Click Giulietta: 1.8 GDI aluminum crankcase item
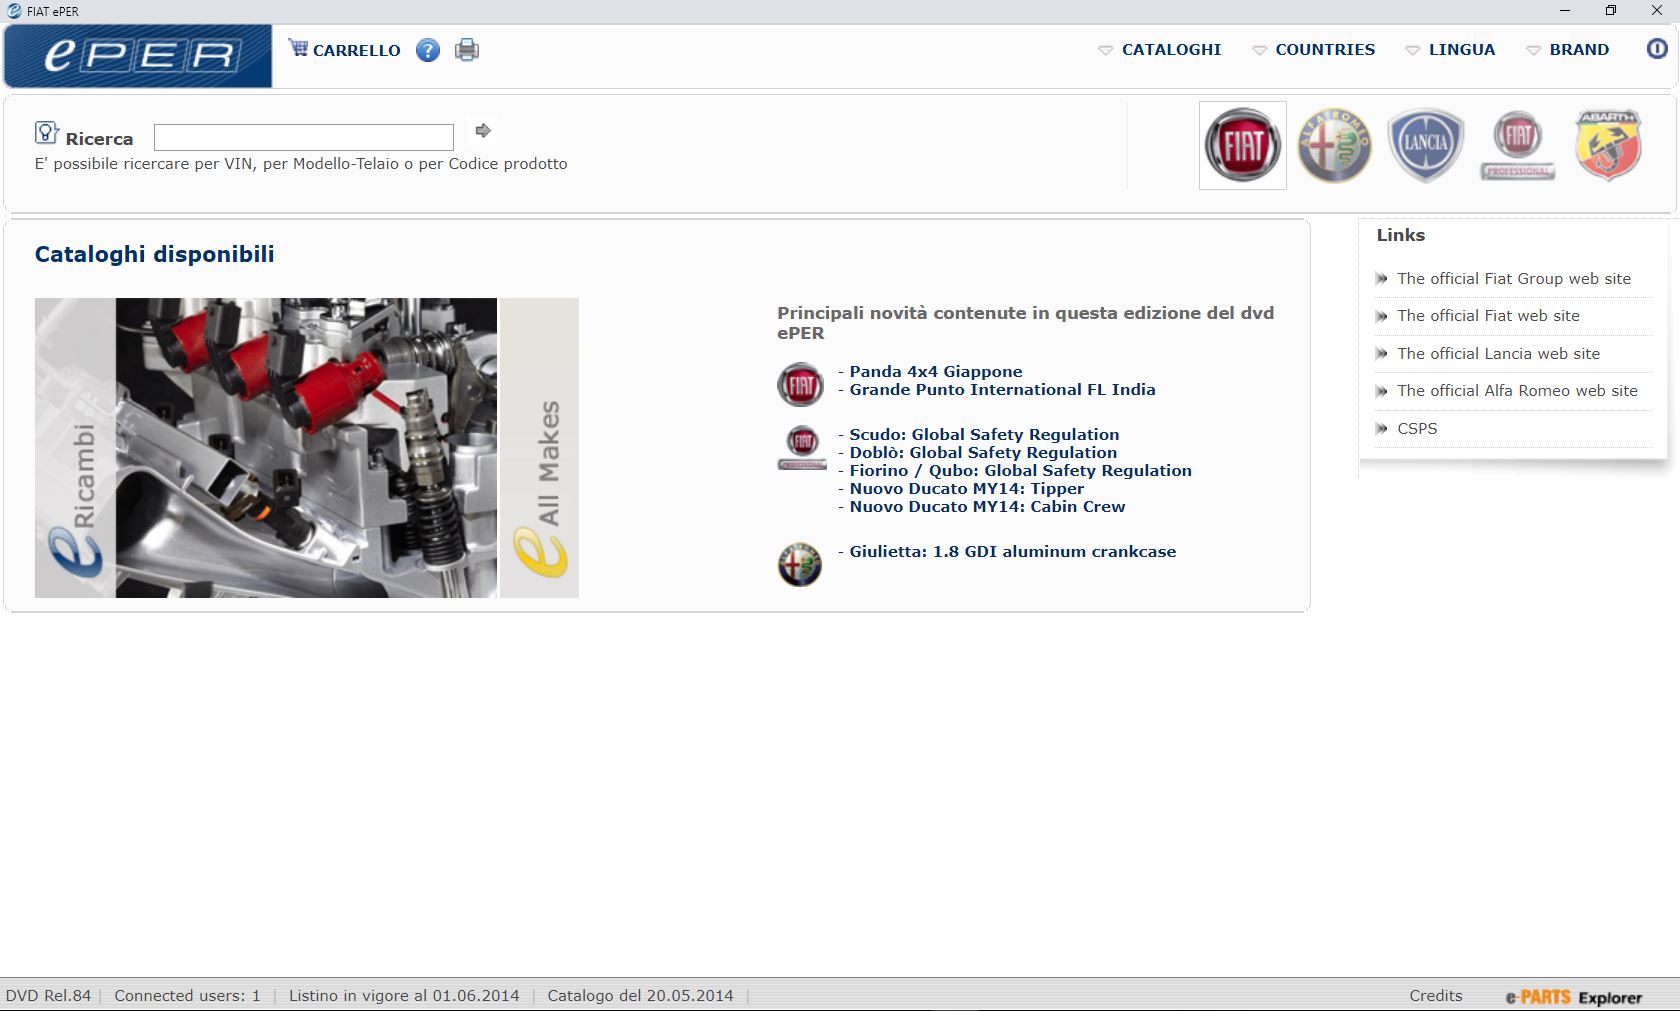Image resolution: width=1680 pixels, height=1011 pixels. pos(1012,552)
